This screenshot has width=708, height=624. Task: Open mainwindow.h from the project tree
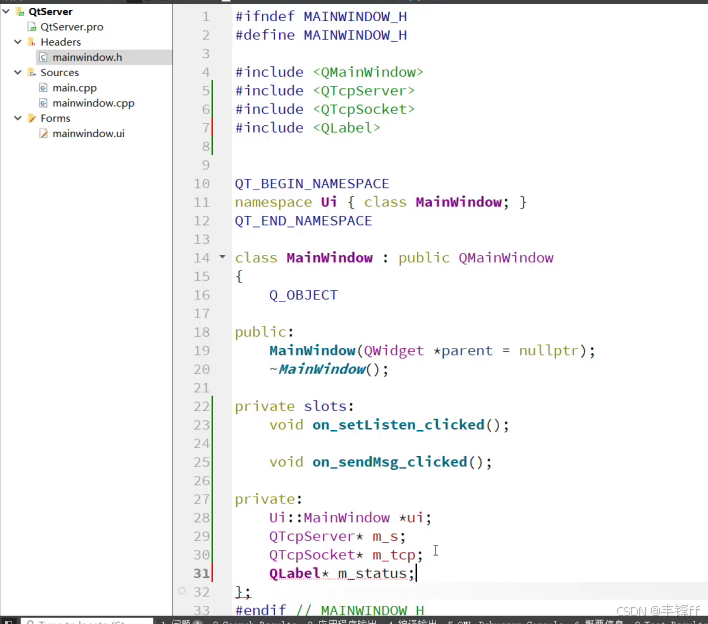[87, 57]
